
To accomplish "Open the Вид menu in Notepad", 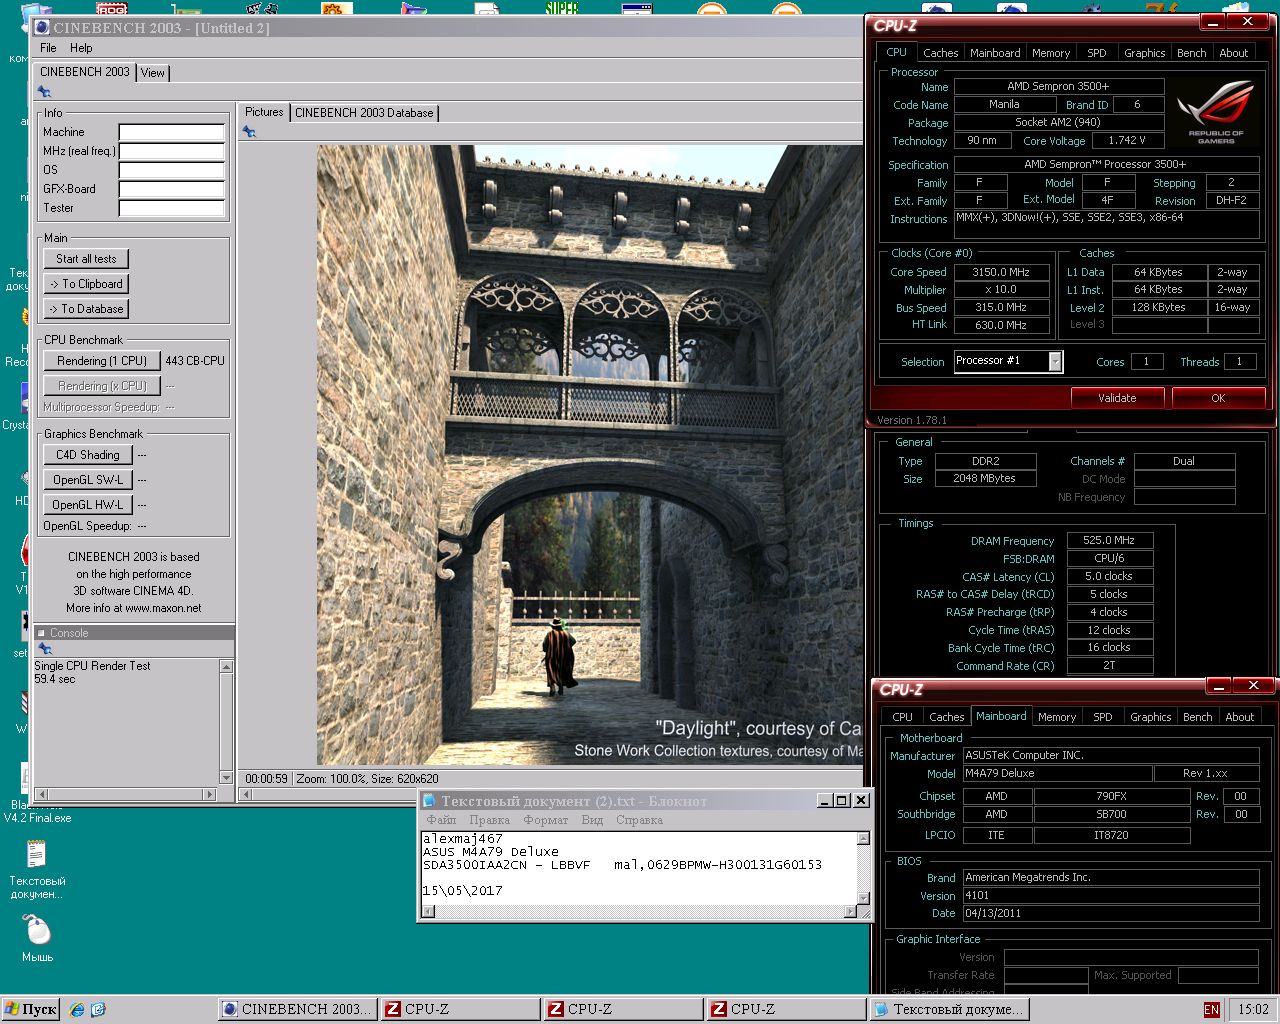I will tap(592, 820).
